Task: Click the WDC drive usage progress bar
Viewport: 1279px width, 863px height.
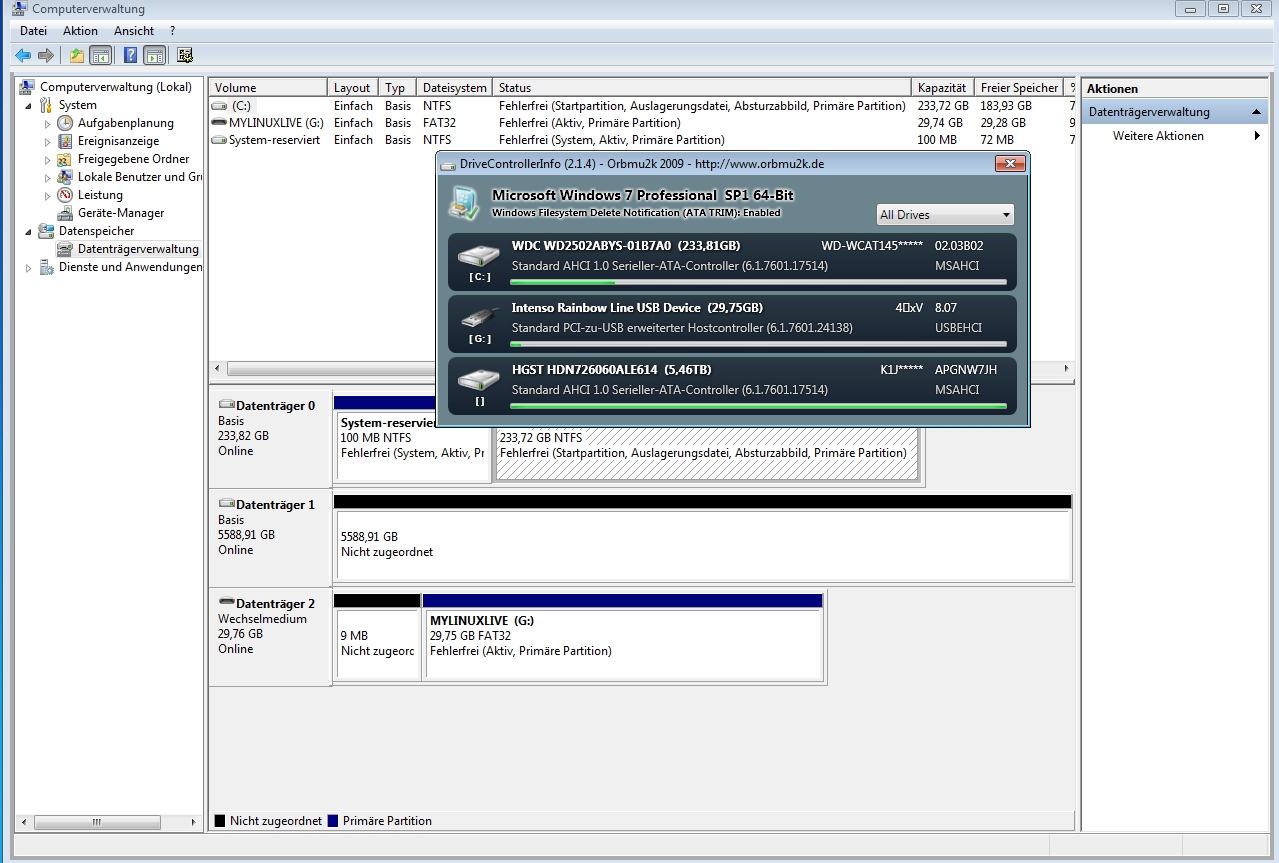Action: point(758,282)
